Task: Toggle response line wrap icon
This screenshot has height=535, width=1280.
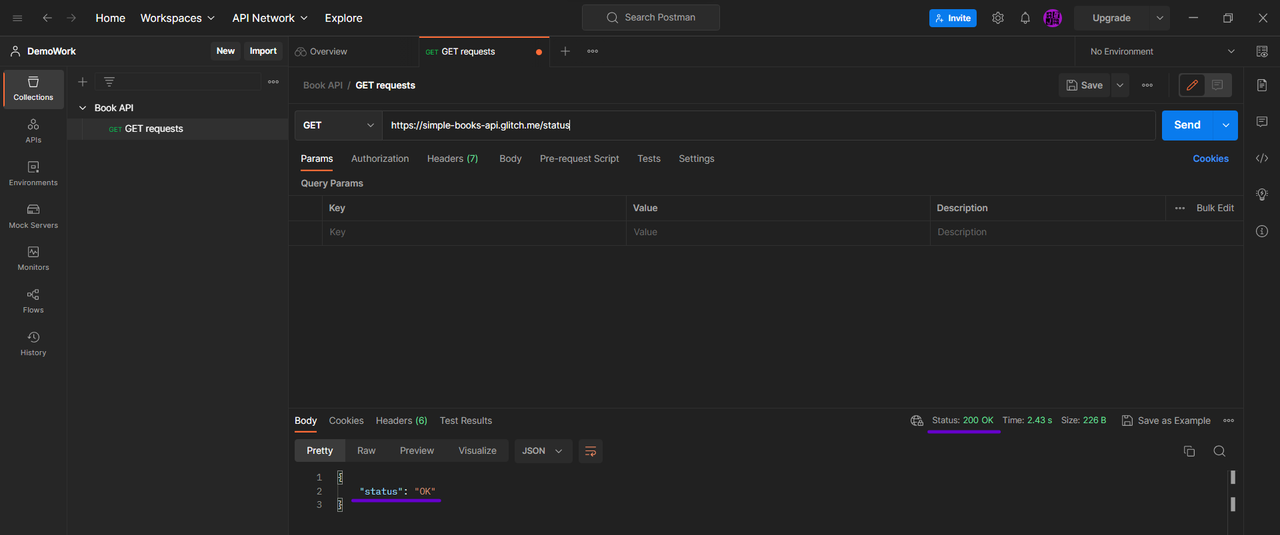Action: [590, 451]
